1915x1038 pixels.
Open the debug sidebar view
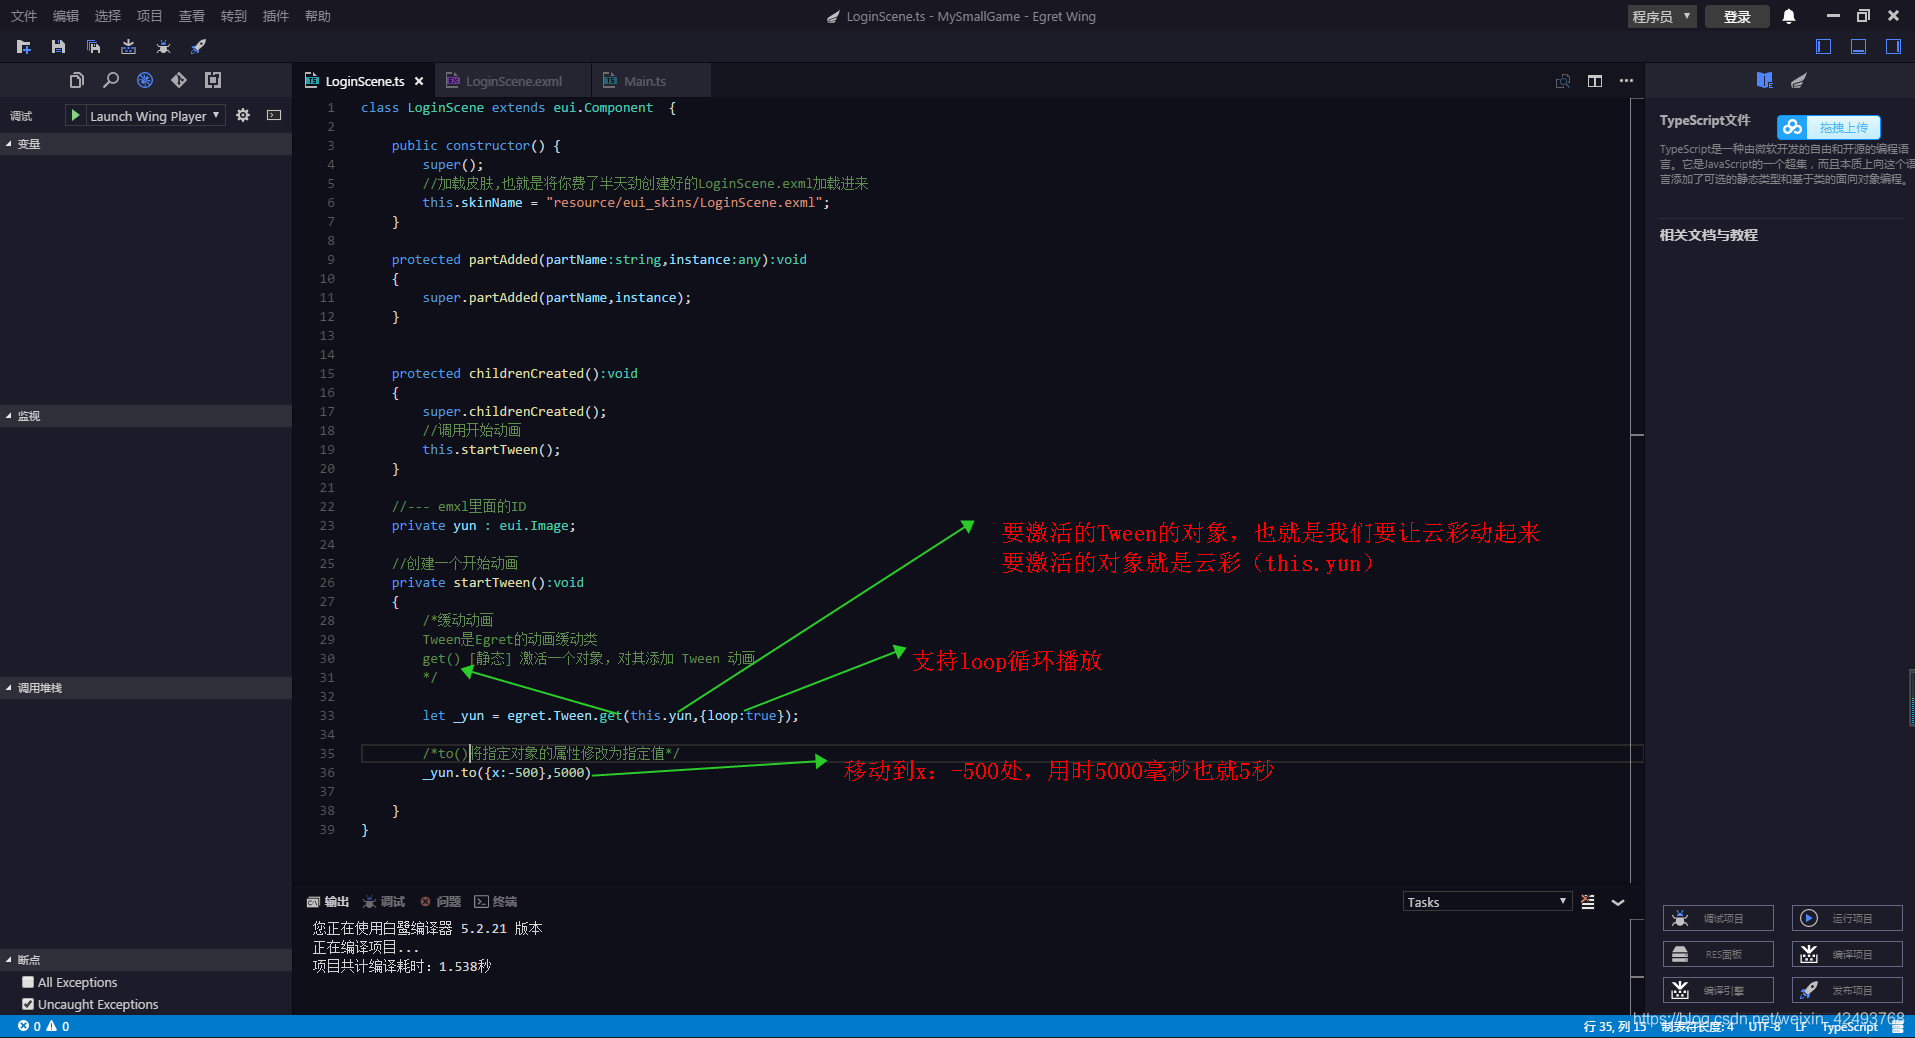pos(145,80)
